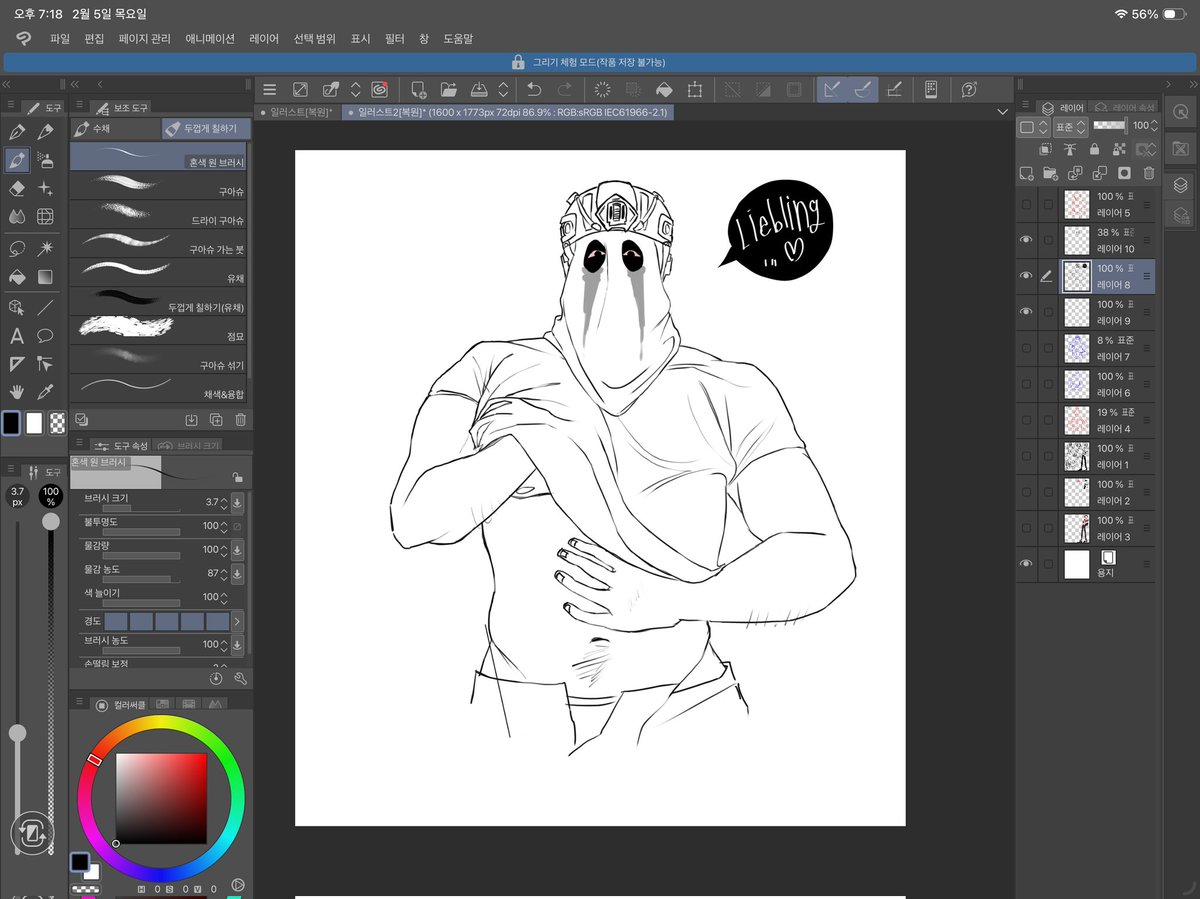Viewport: 1200px width, 899px height.
Task: Select the transparent color swatch
Action: (x=59, y=423)
